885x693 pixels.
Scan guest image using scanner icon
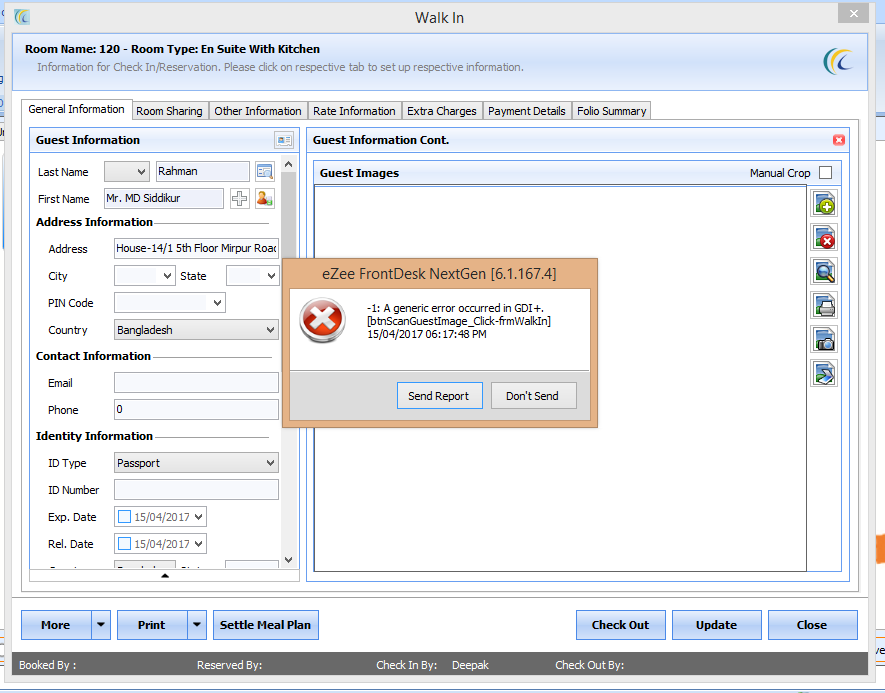(824, 373)
